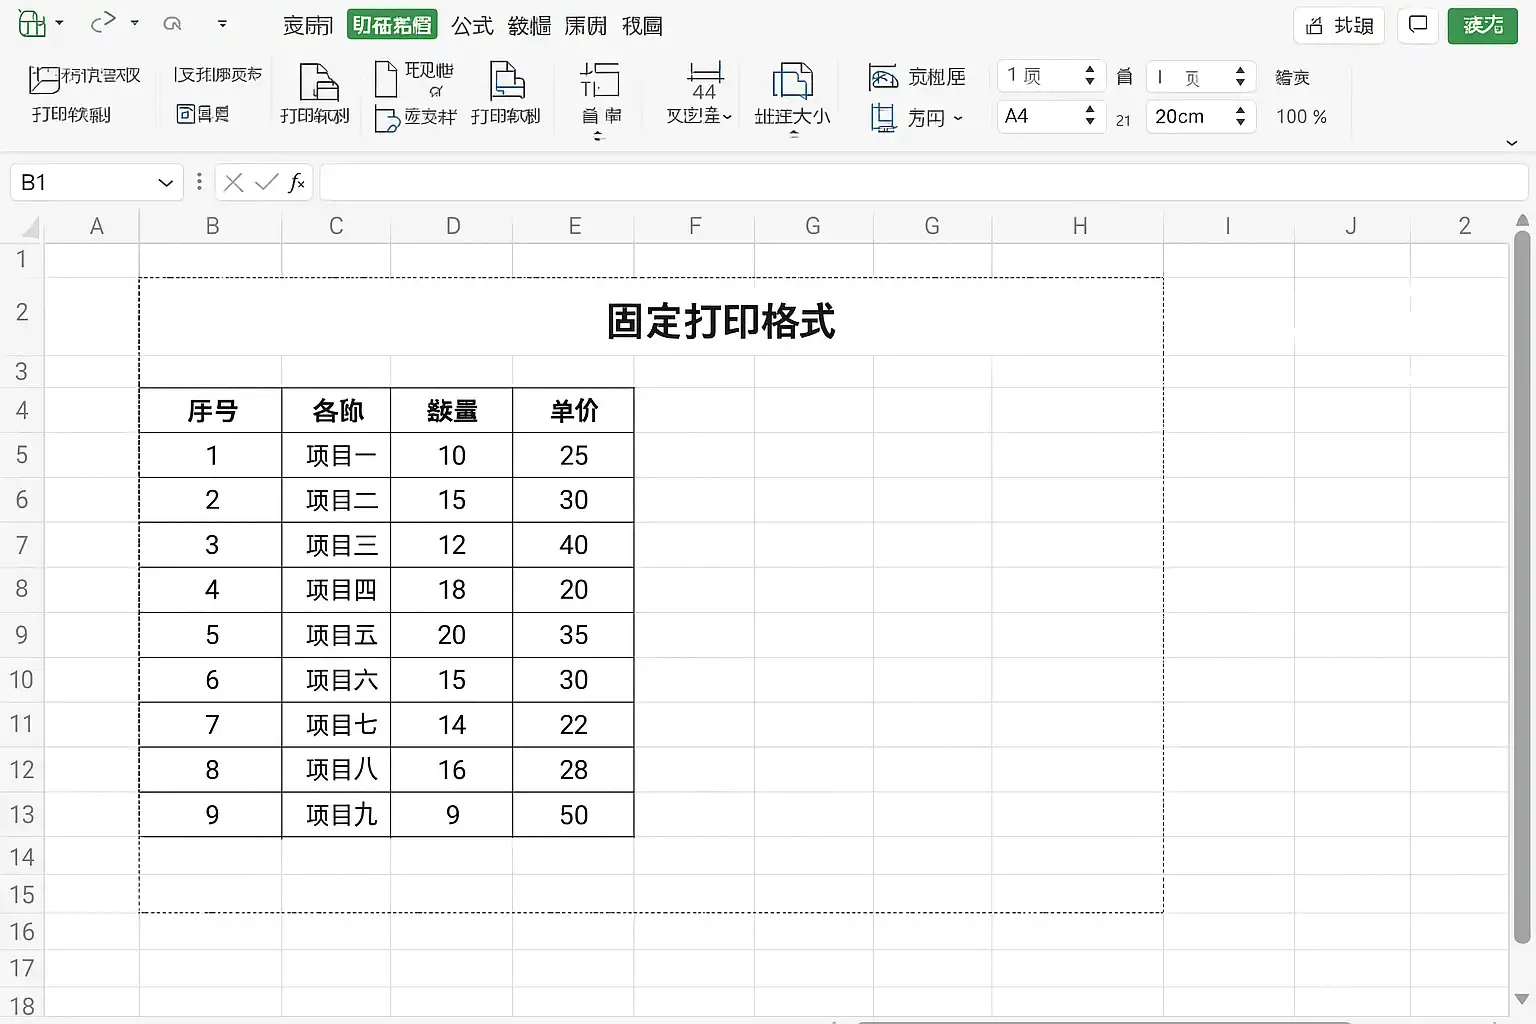Click the paper size icon ending 大小
The height and width of the screenshot is (1024, 1536).
click(x=792, y=81)
